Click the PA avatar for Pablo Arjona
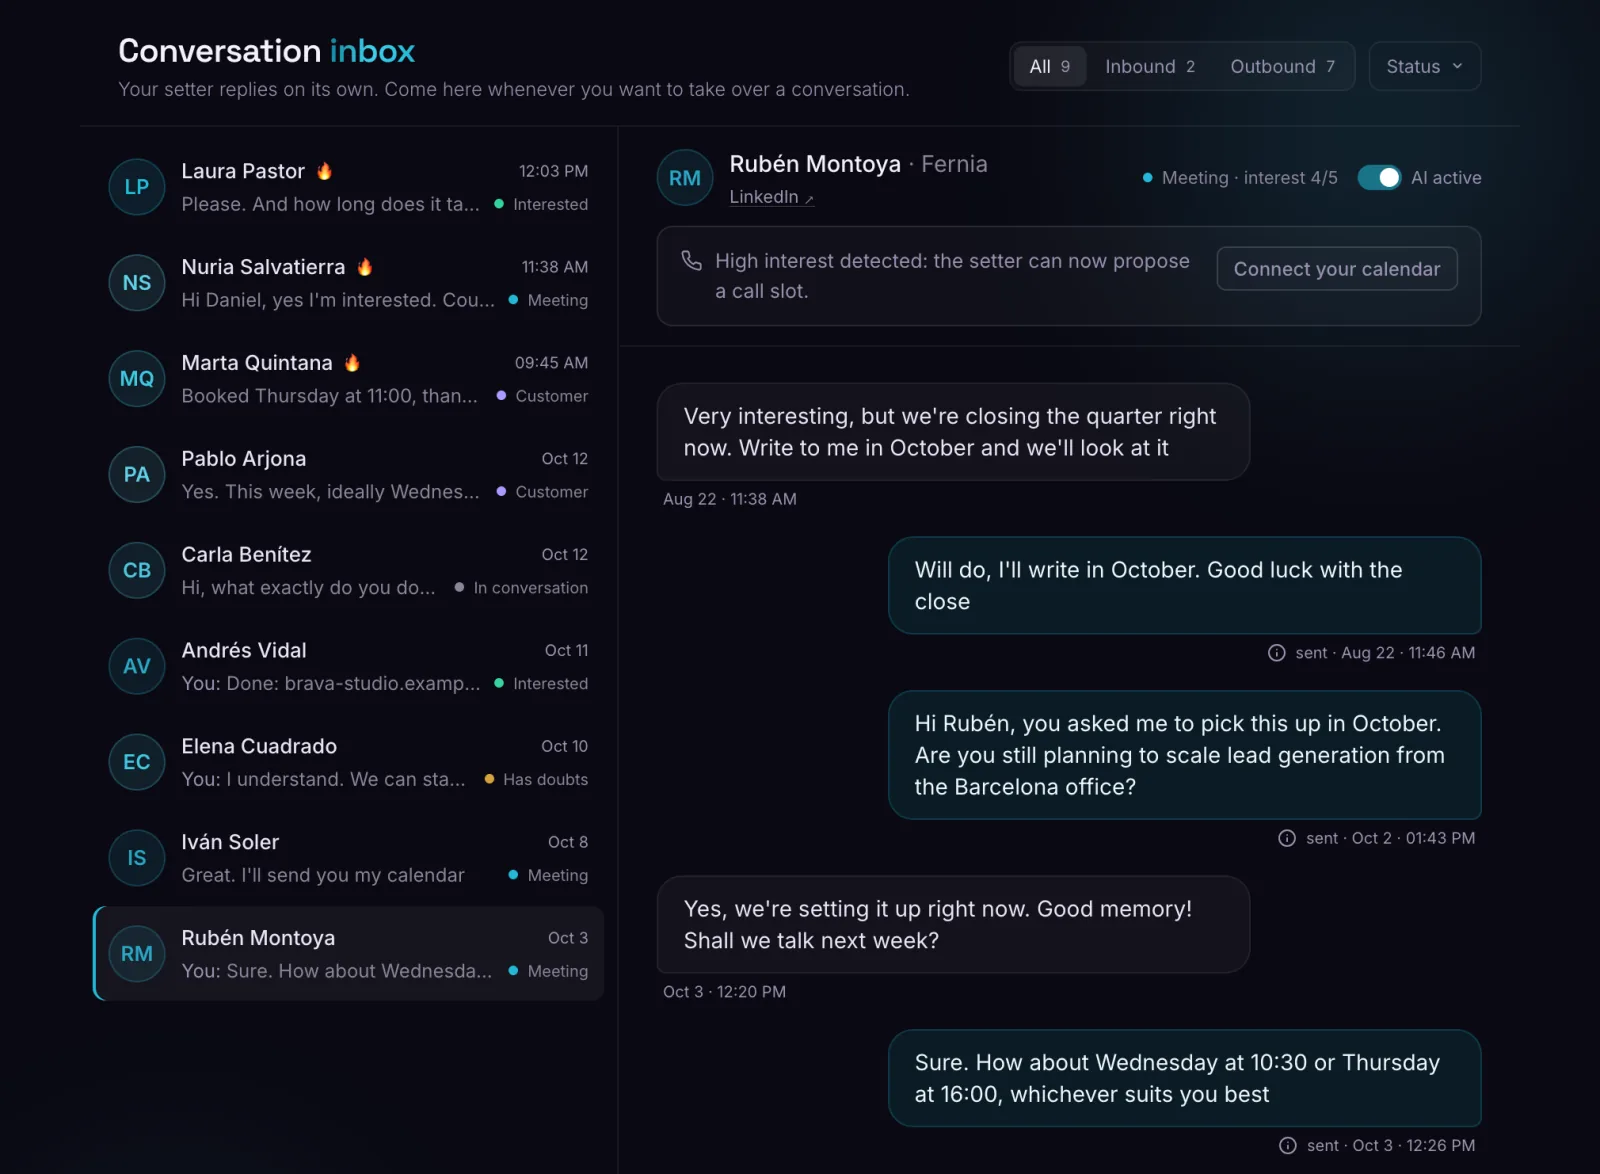 click(x=137, y=475)
